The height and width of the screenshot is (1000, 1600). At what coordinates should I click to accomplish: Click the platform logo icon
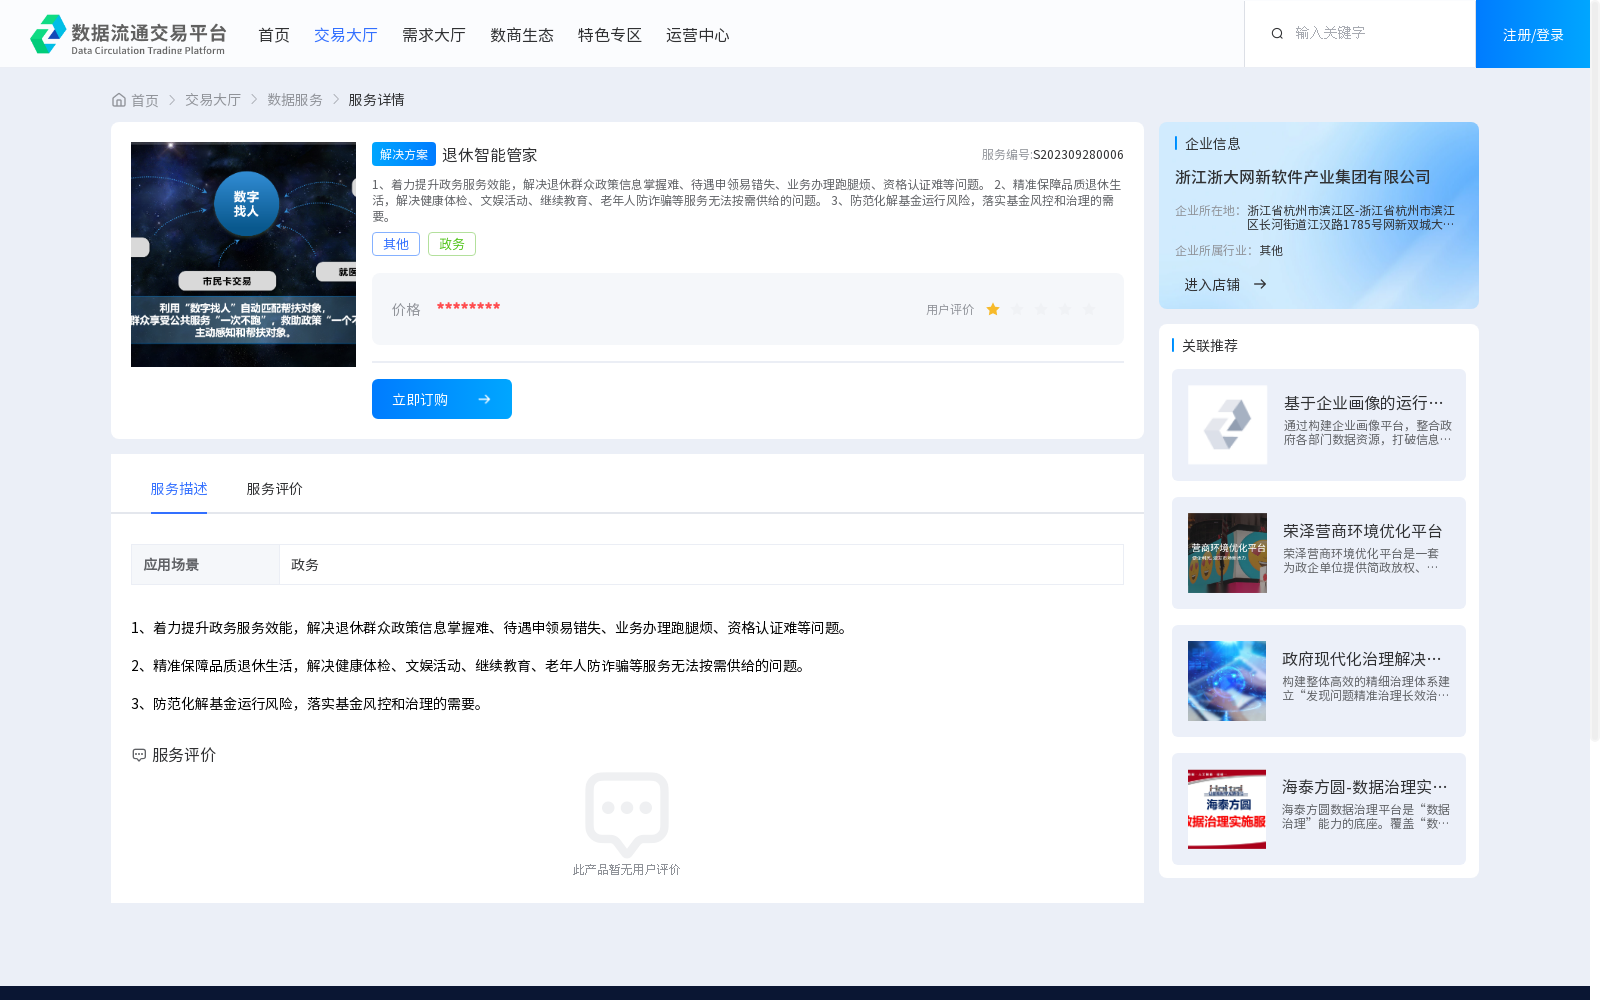tap(48, 34)
